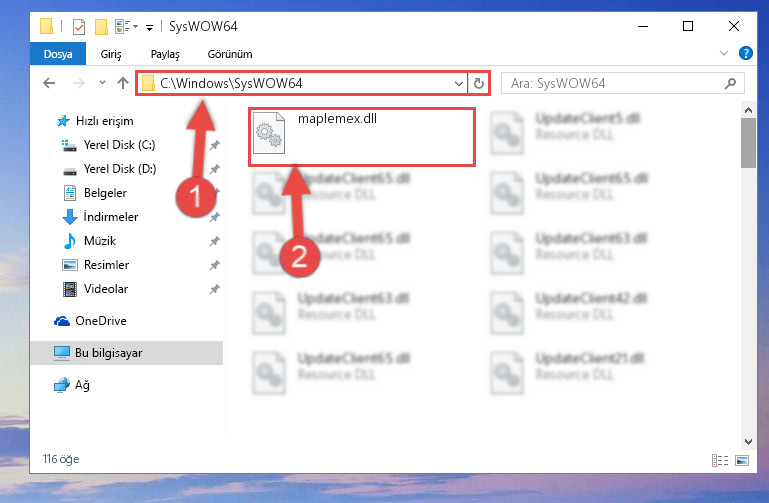Open the Belgeler folder in sidebar
Viewport: 769px width, 503px height.
point(105,193)
